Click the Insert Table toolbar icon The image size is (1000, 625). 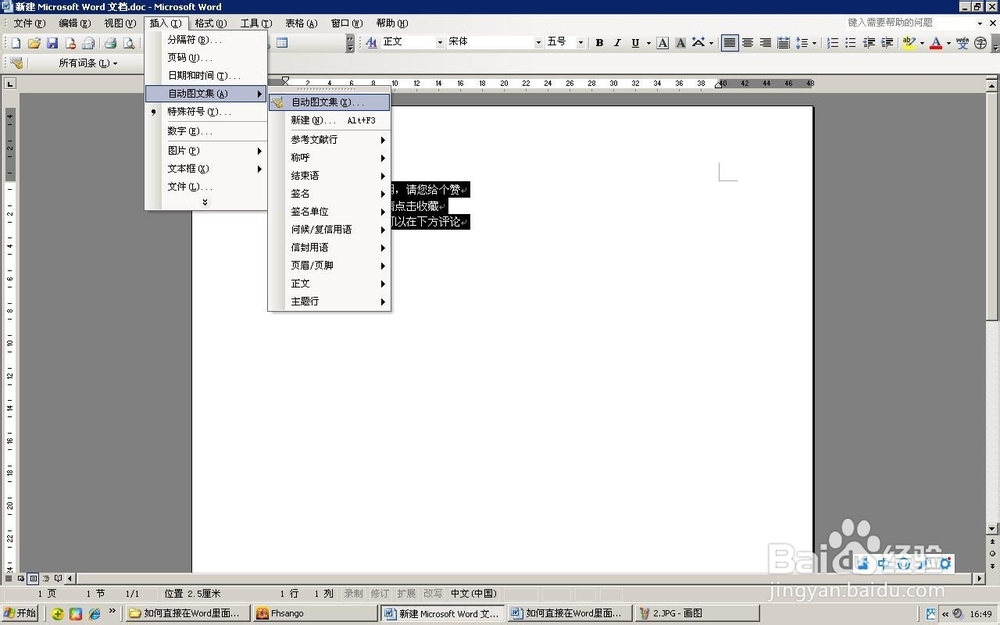point(282,43)
